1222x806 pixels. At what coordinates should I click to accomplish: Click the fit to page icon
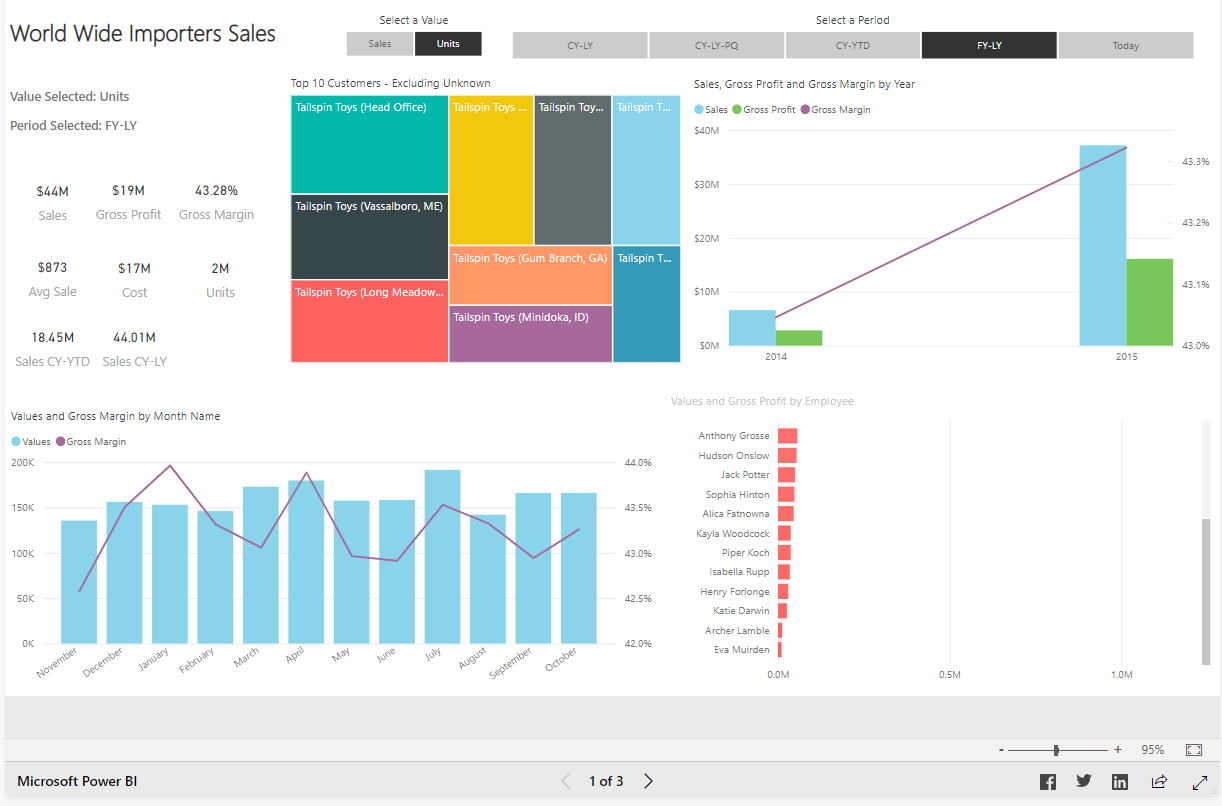[x=1193, y=750]
